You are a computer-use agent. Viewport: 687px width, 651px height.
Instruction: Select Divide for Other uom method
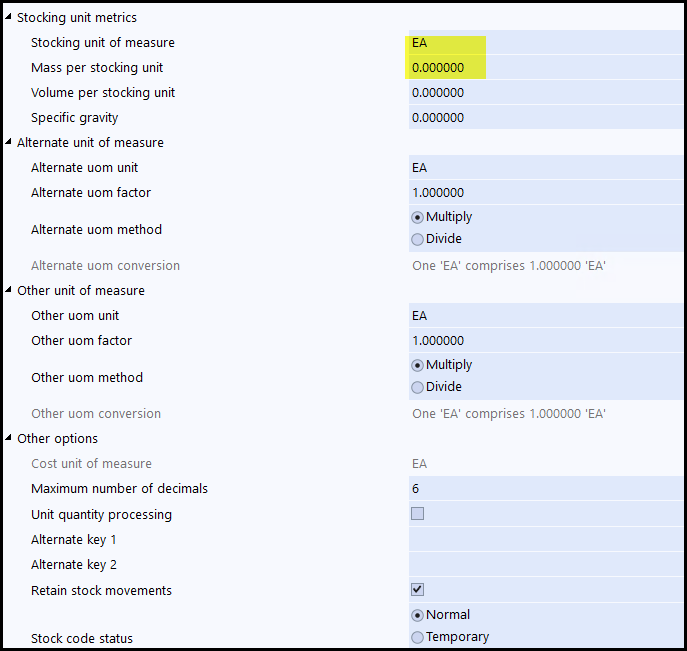pos(418,387)
